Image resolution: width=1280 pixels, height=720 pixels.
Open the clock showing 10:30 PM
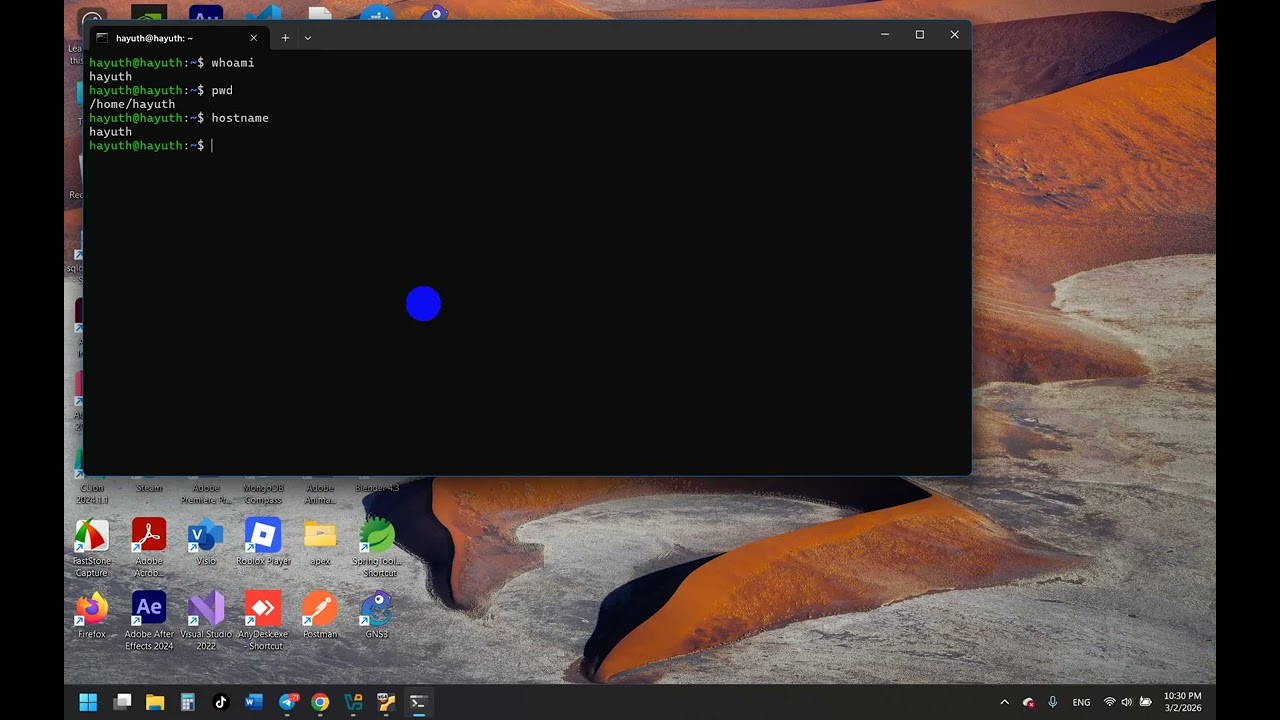click(x=1183, y=702)
